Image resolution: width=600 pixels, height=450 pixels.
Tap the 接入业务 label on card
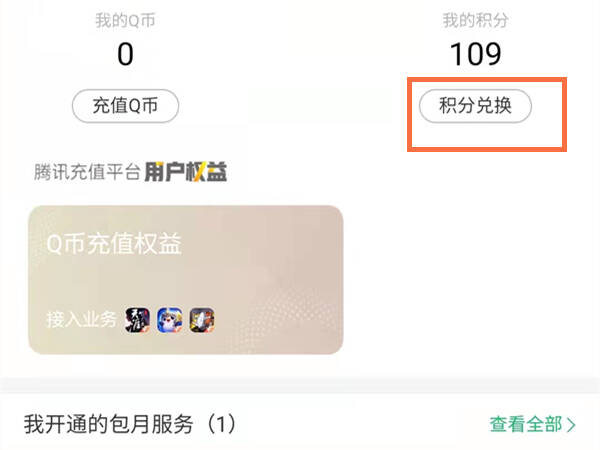pyautogui.click(x=81, y=320)
